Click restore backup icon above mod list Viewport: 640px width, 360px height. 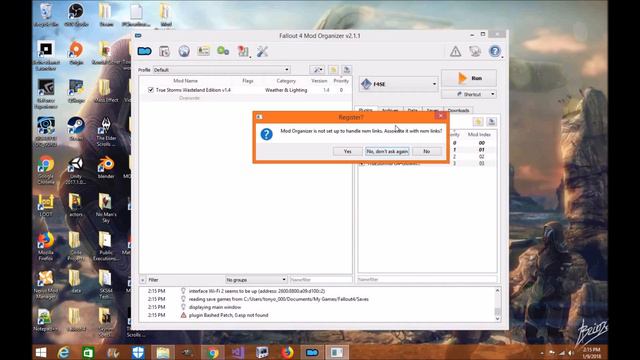click(x=333, y=70)
